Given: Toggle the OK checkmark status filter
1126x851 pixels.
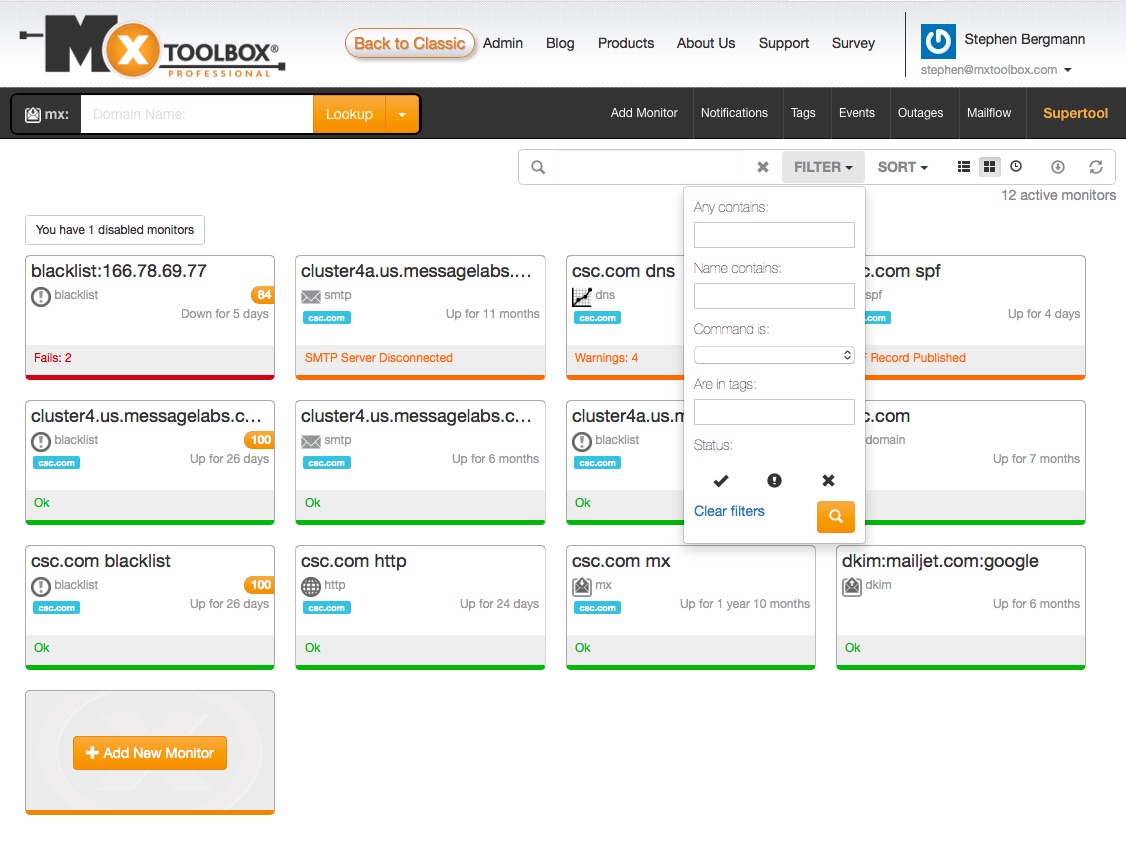Looking at the screenshot, I should coord(720,480).
